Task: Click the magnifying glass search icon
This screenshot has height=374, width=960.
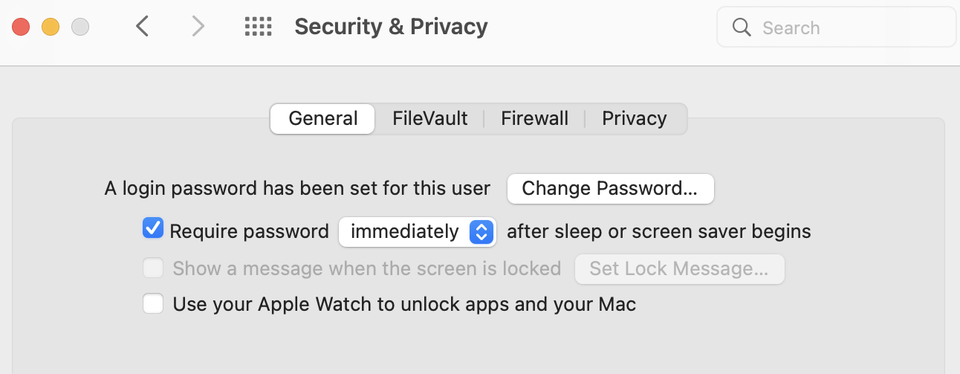Action: pos(741,27)
